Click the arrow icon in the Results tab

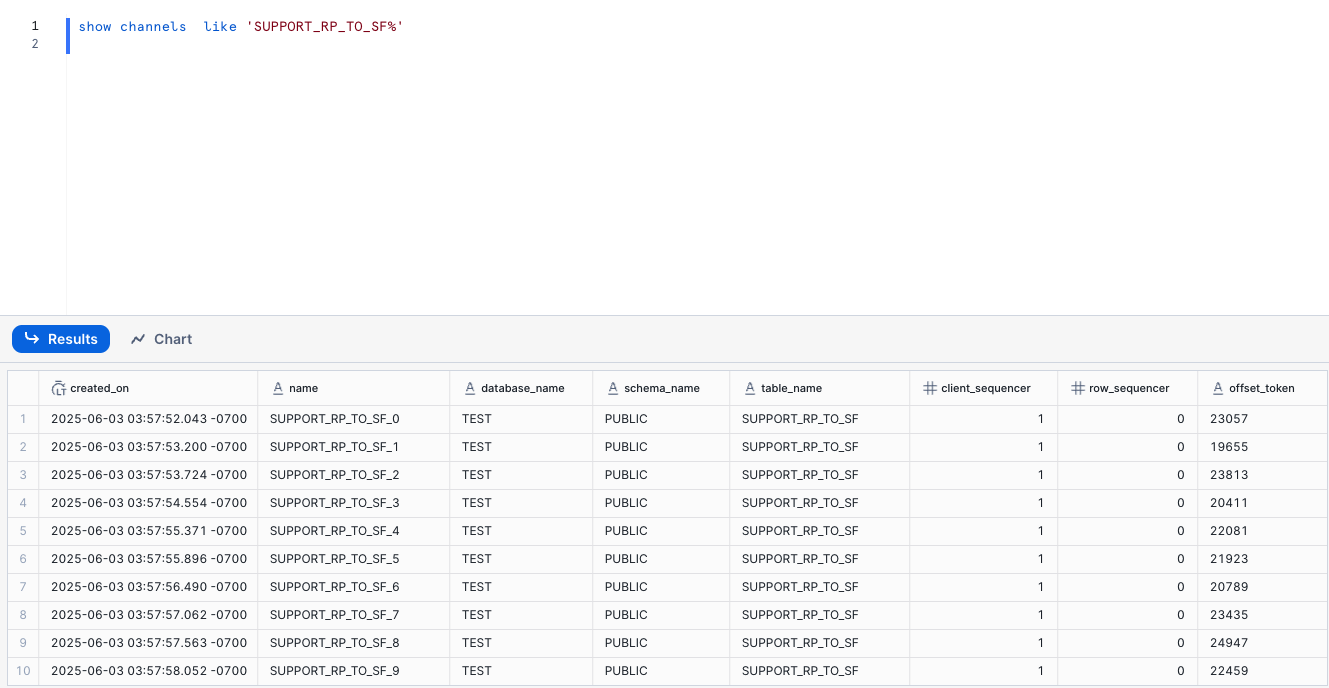32,339
